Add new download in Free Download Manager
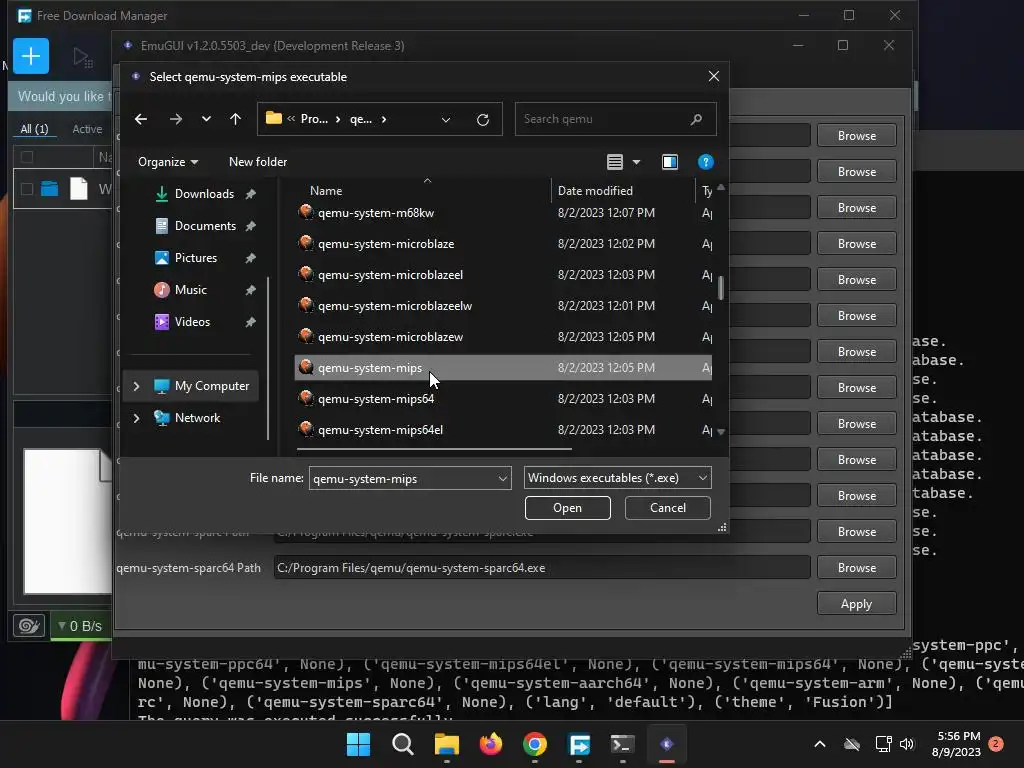This screenshot has height=768, width=1024. pos(31,56)
